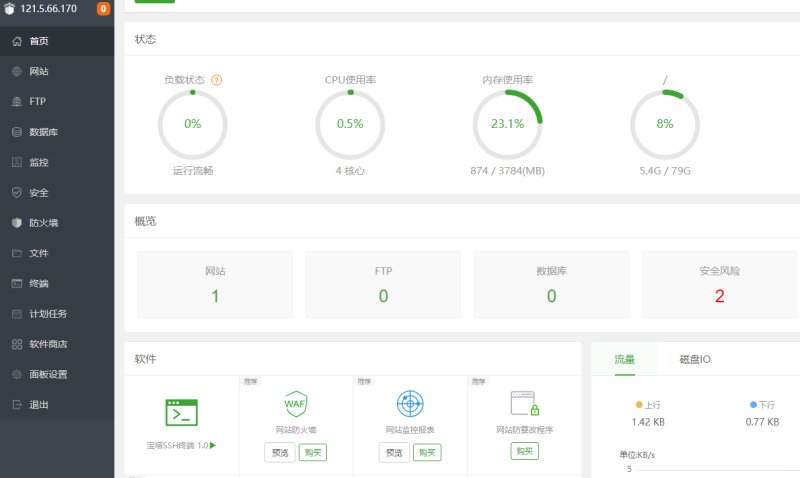The width and height of the screenshot is (800, 478).
Task: Click 预览 button under 网站监控报表
Action: coord(394,452)
